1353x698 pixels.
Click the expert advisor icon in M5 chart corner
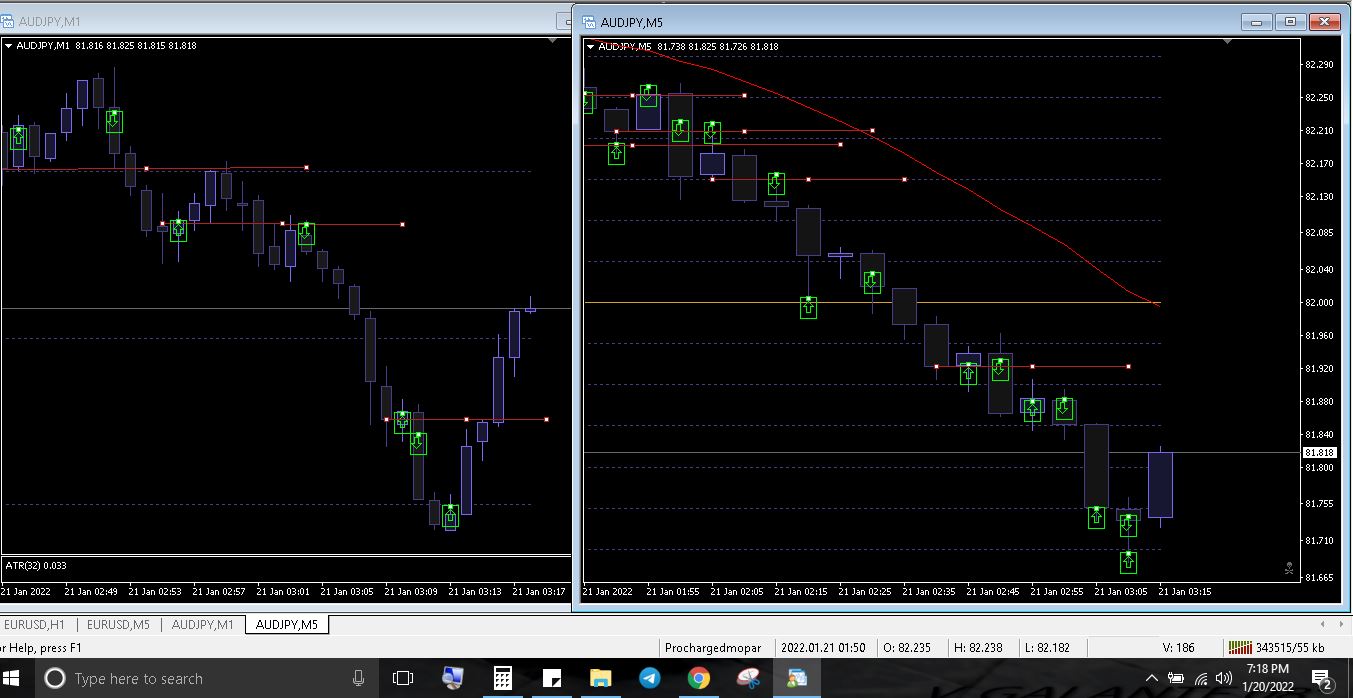coord(1288,568)
